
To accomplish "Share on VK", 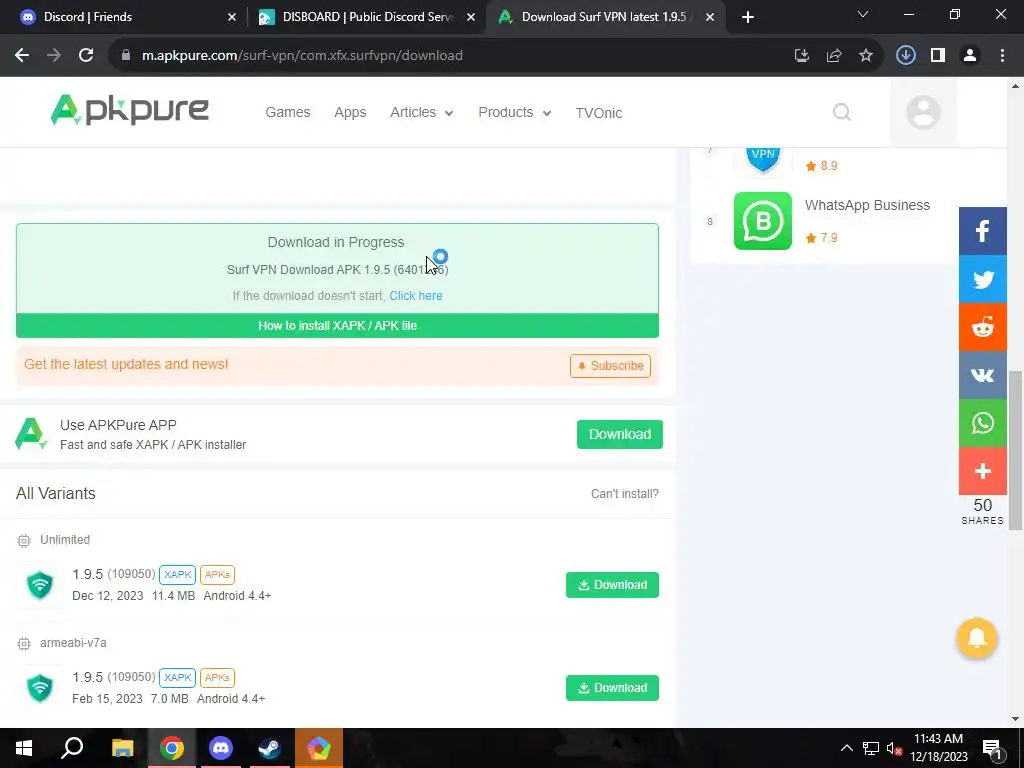I will click(x=982, y=375).
